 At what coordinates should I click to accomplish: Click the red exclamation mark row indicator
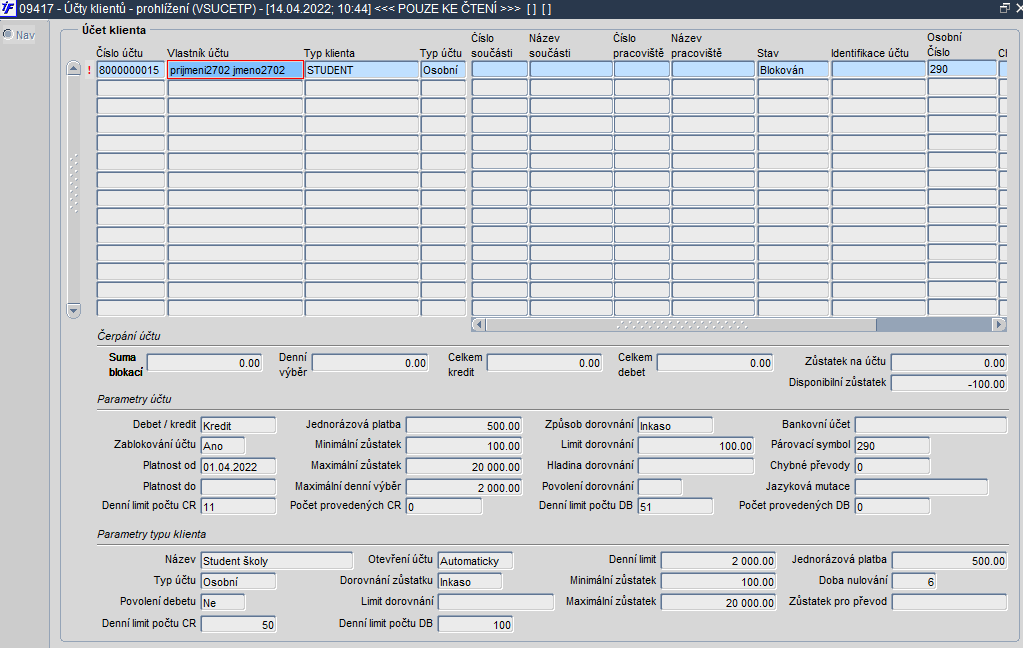(89, 70)
